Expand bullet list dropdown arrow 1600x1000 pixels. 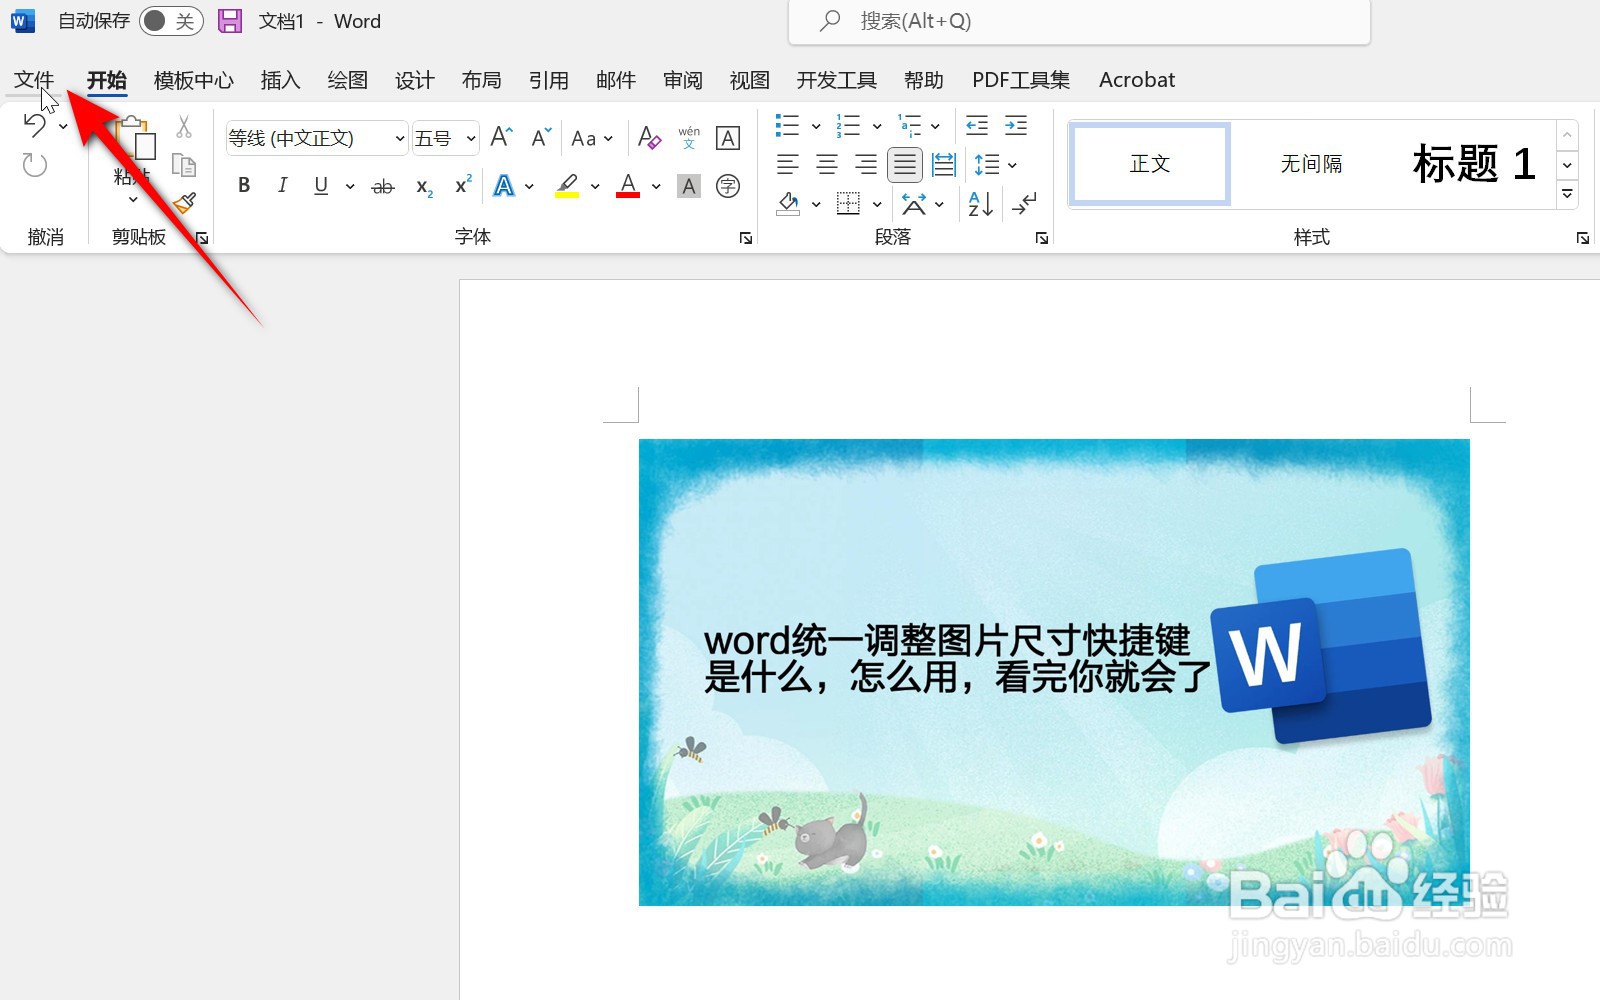point(816,126)
